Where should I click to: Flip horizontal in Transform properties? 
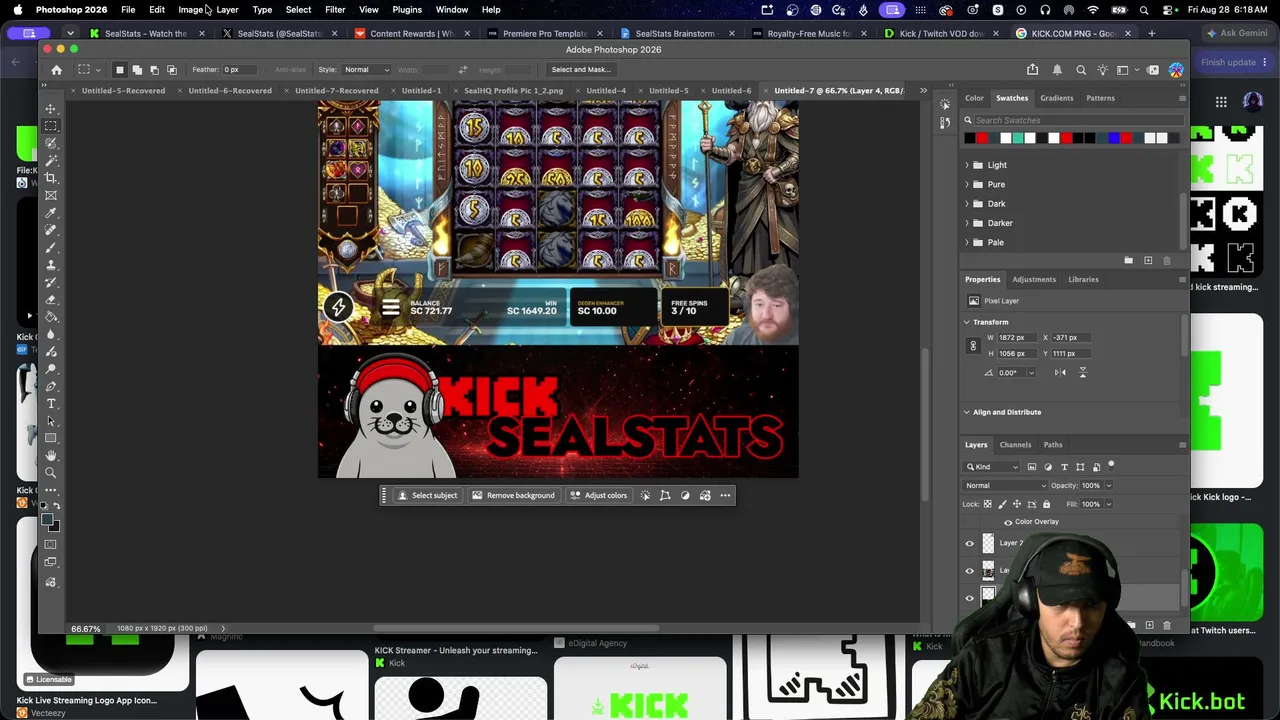click(x=1060, y=373)
